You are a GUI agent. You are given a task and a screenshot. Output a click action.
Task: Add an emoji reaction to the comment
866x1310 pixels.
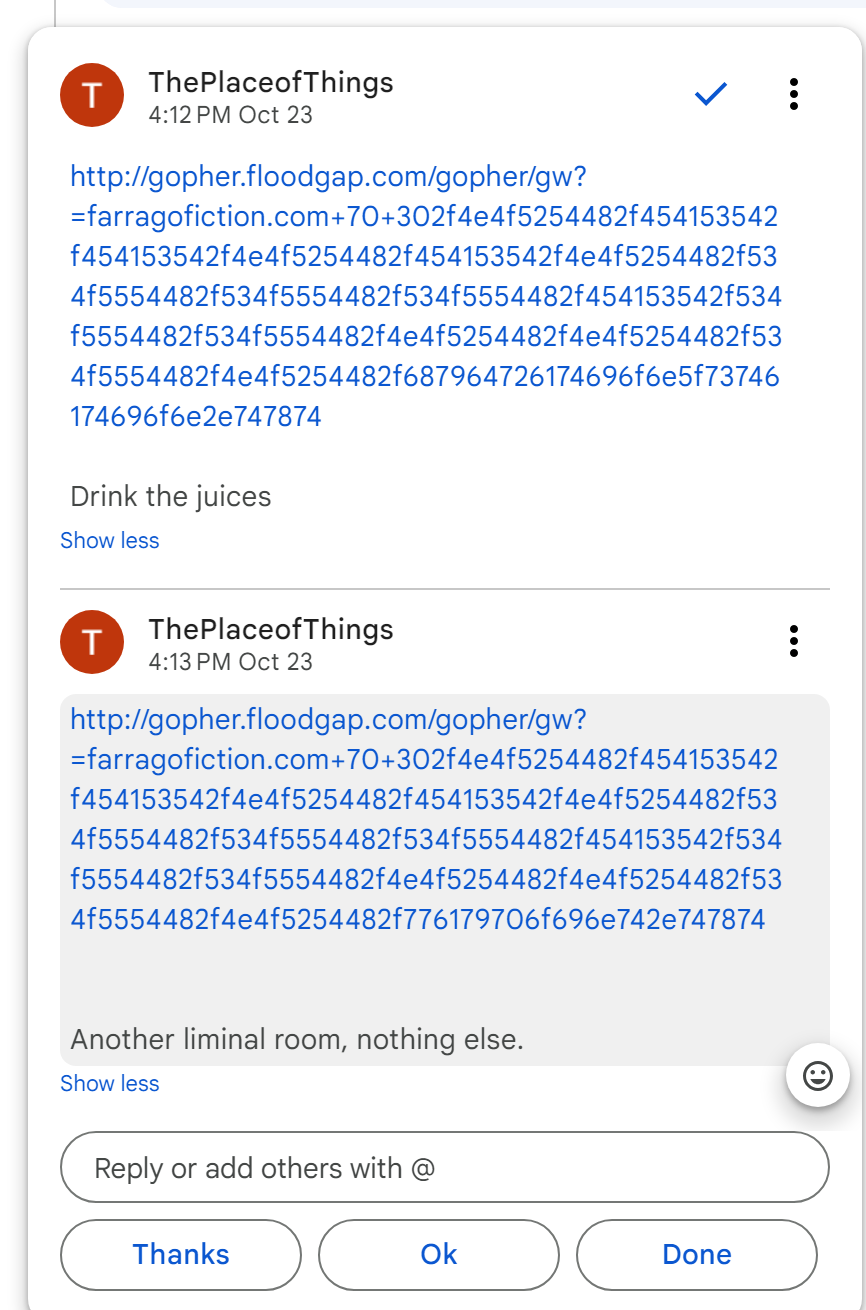(817, 1076)
